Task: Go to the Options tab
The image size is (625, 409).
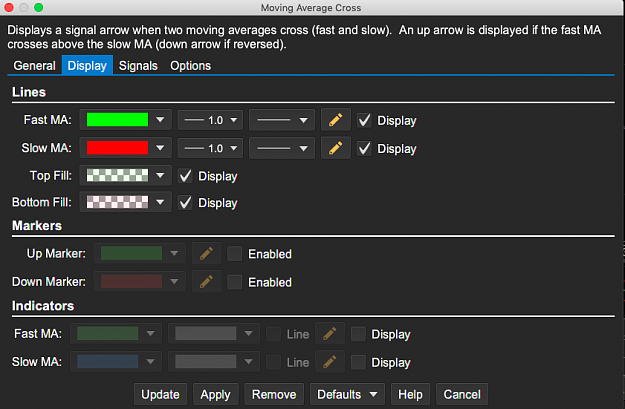Action: point(191,65)
